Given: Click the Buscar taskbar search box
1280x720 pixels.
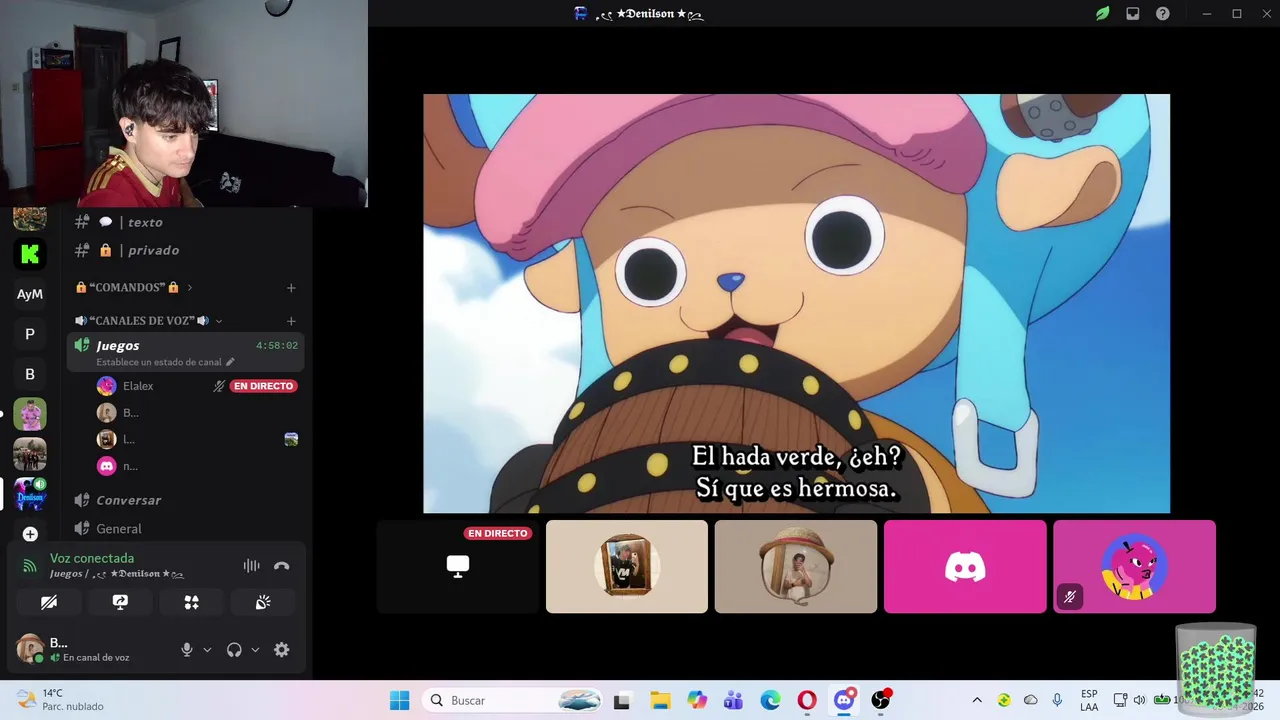Looking at the screenshot, I should tap(512, 700).
